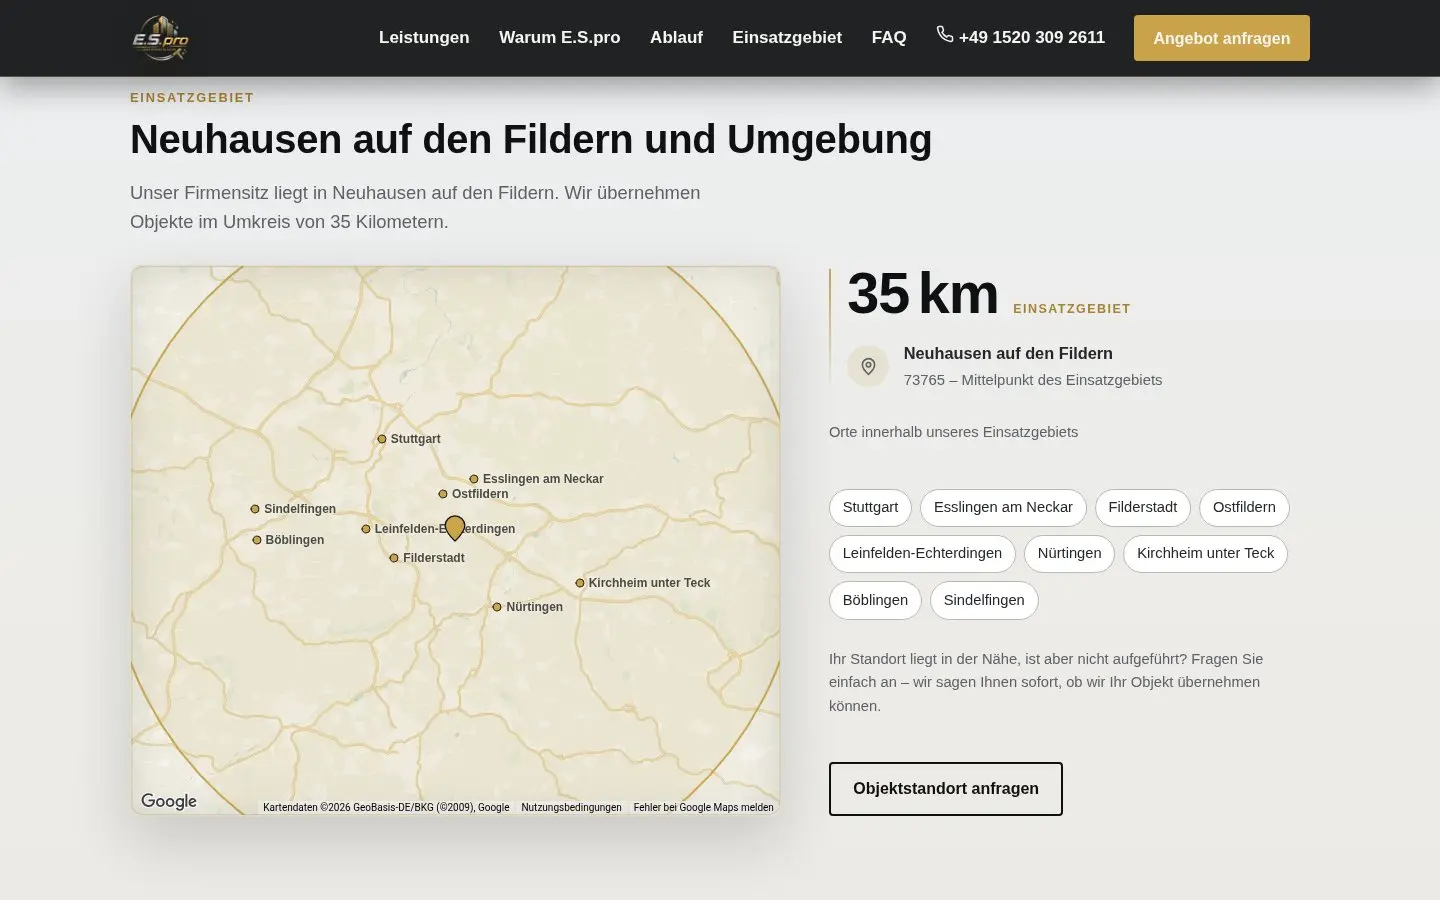Click the Esslingen am Neckar map marker dot
Viewport: 1440px width, 900px height.
(x=474, y=479)
